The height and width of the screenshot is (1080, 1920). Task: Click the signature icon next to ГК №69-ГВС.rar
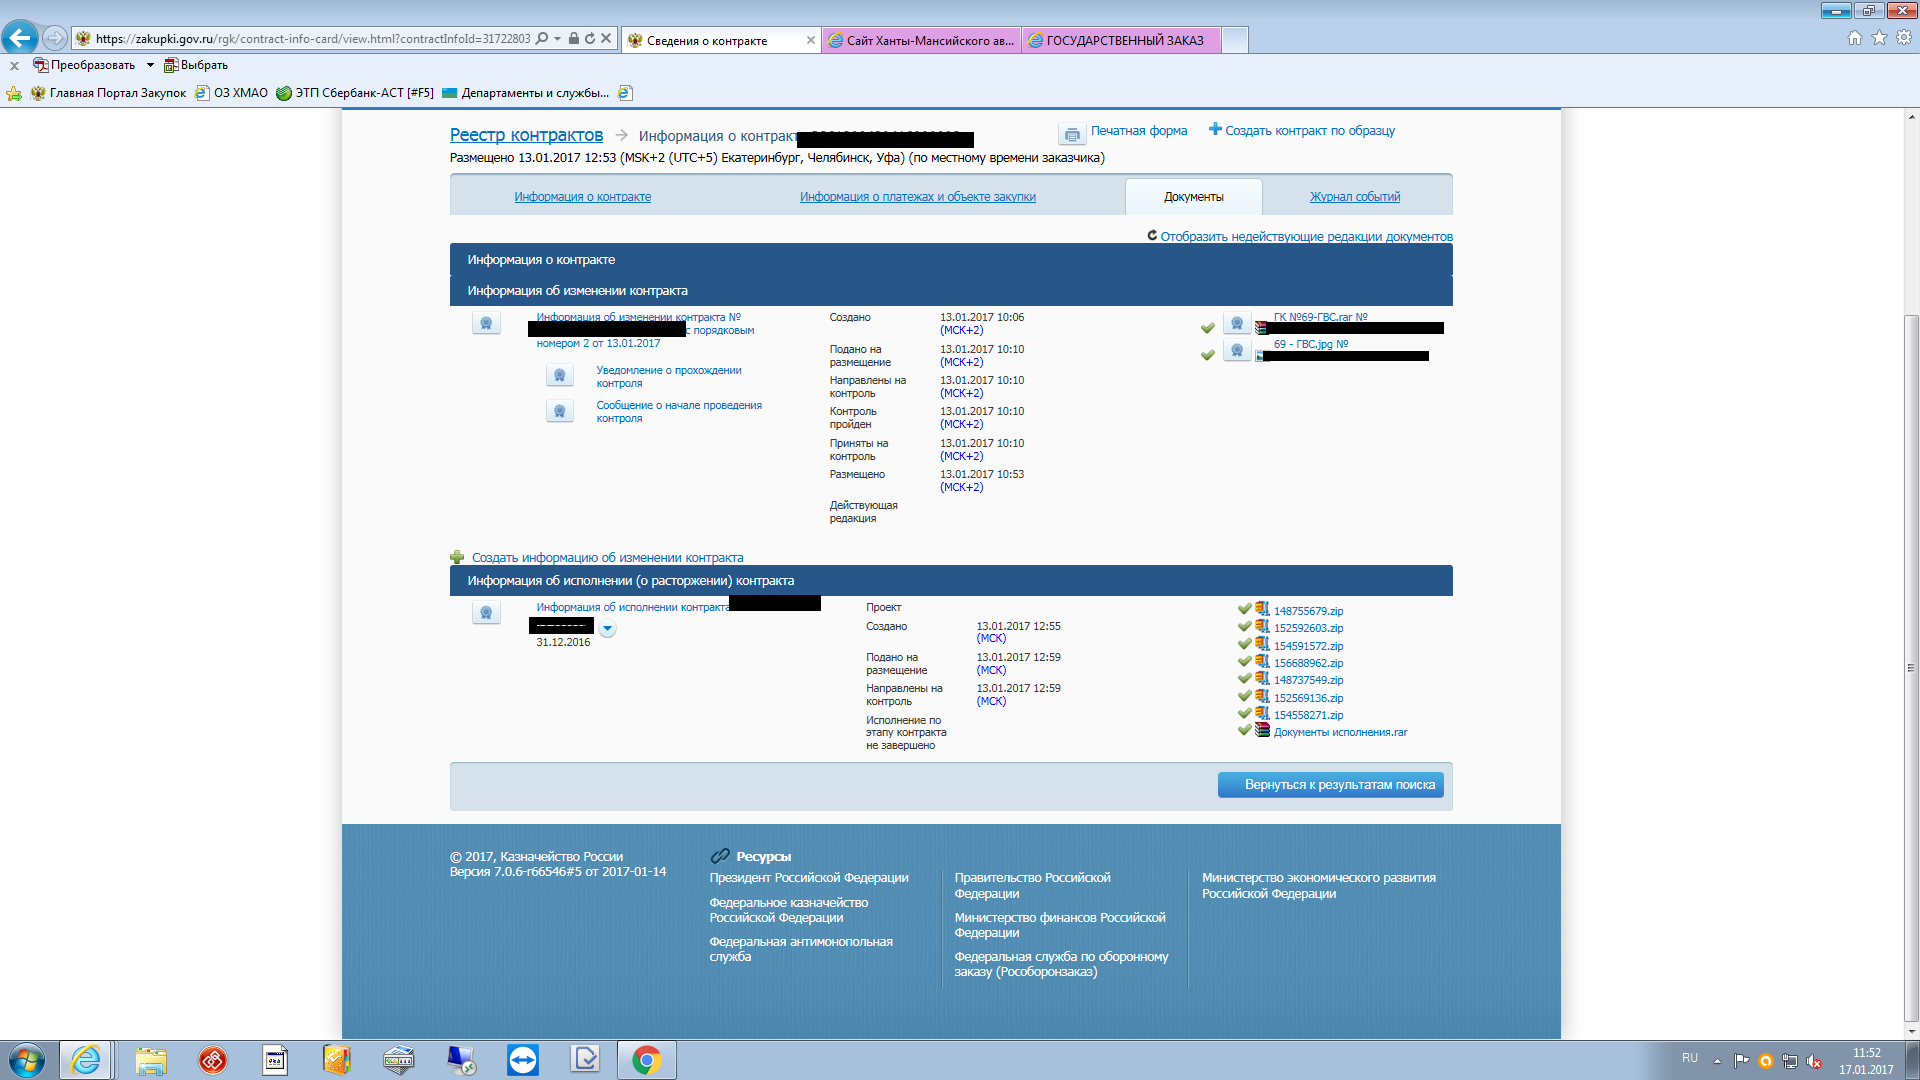[x=1237, y=323]
